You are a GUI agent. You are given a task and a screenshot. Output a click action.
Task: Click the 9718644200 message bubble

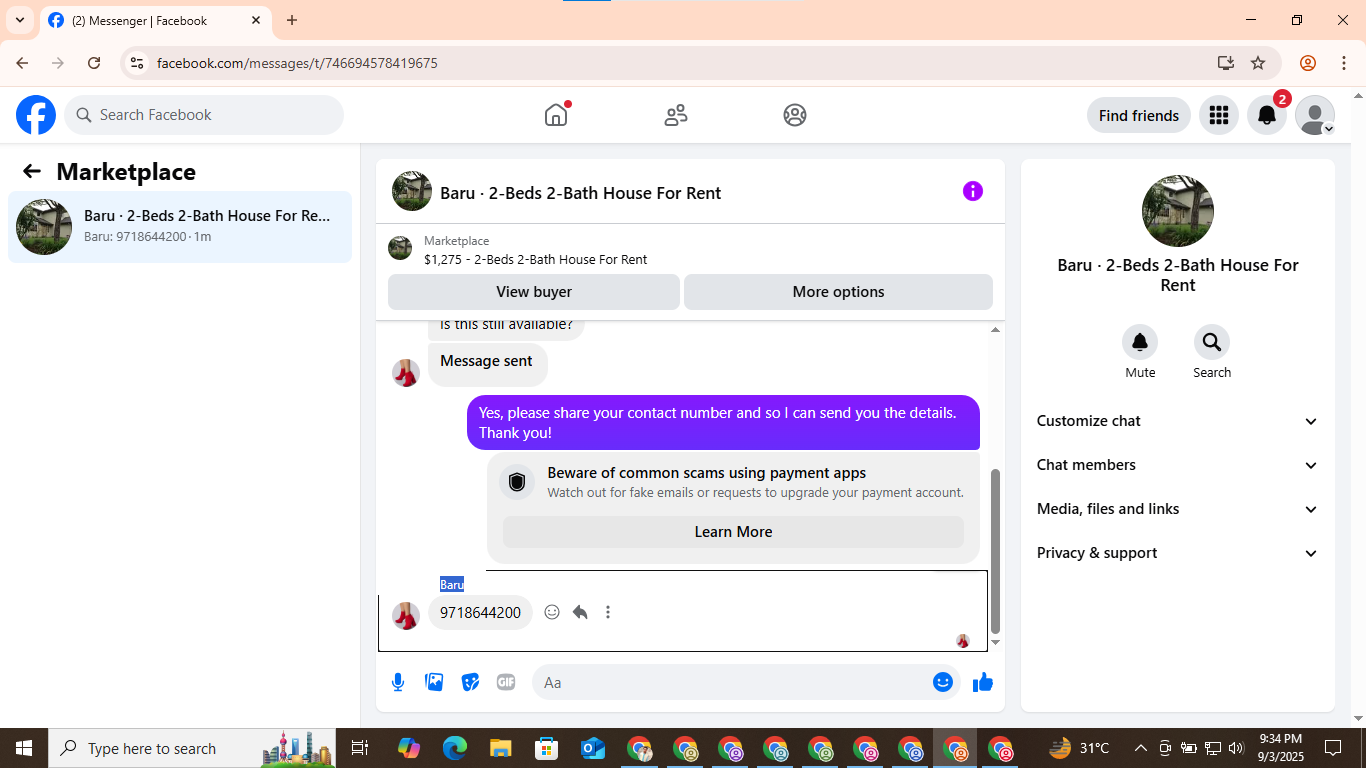click(480, 612)
